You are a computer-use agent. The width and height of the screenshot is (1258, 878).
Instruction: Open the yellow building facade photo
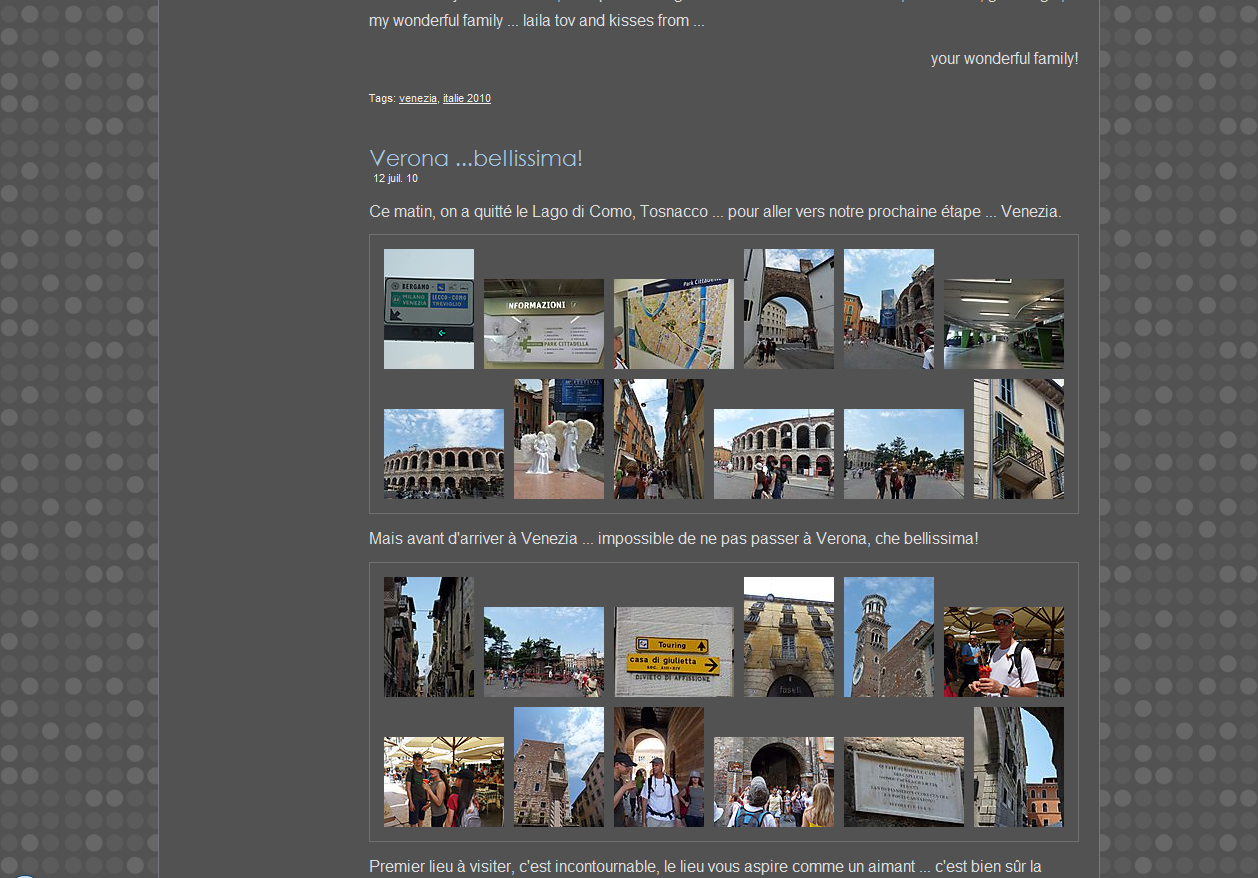tap(788, 637)
